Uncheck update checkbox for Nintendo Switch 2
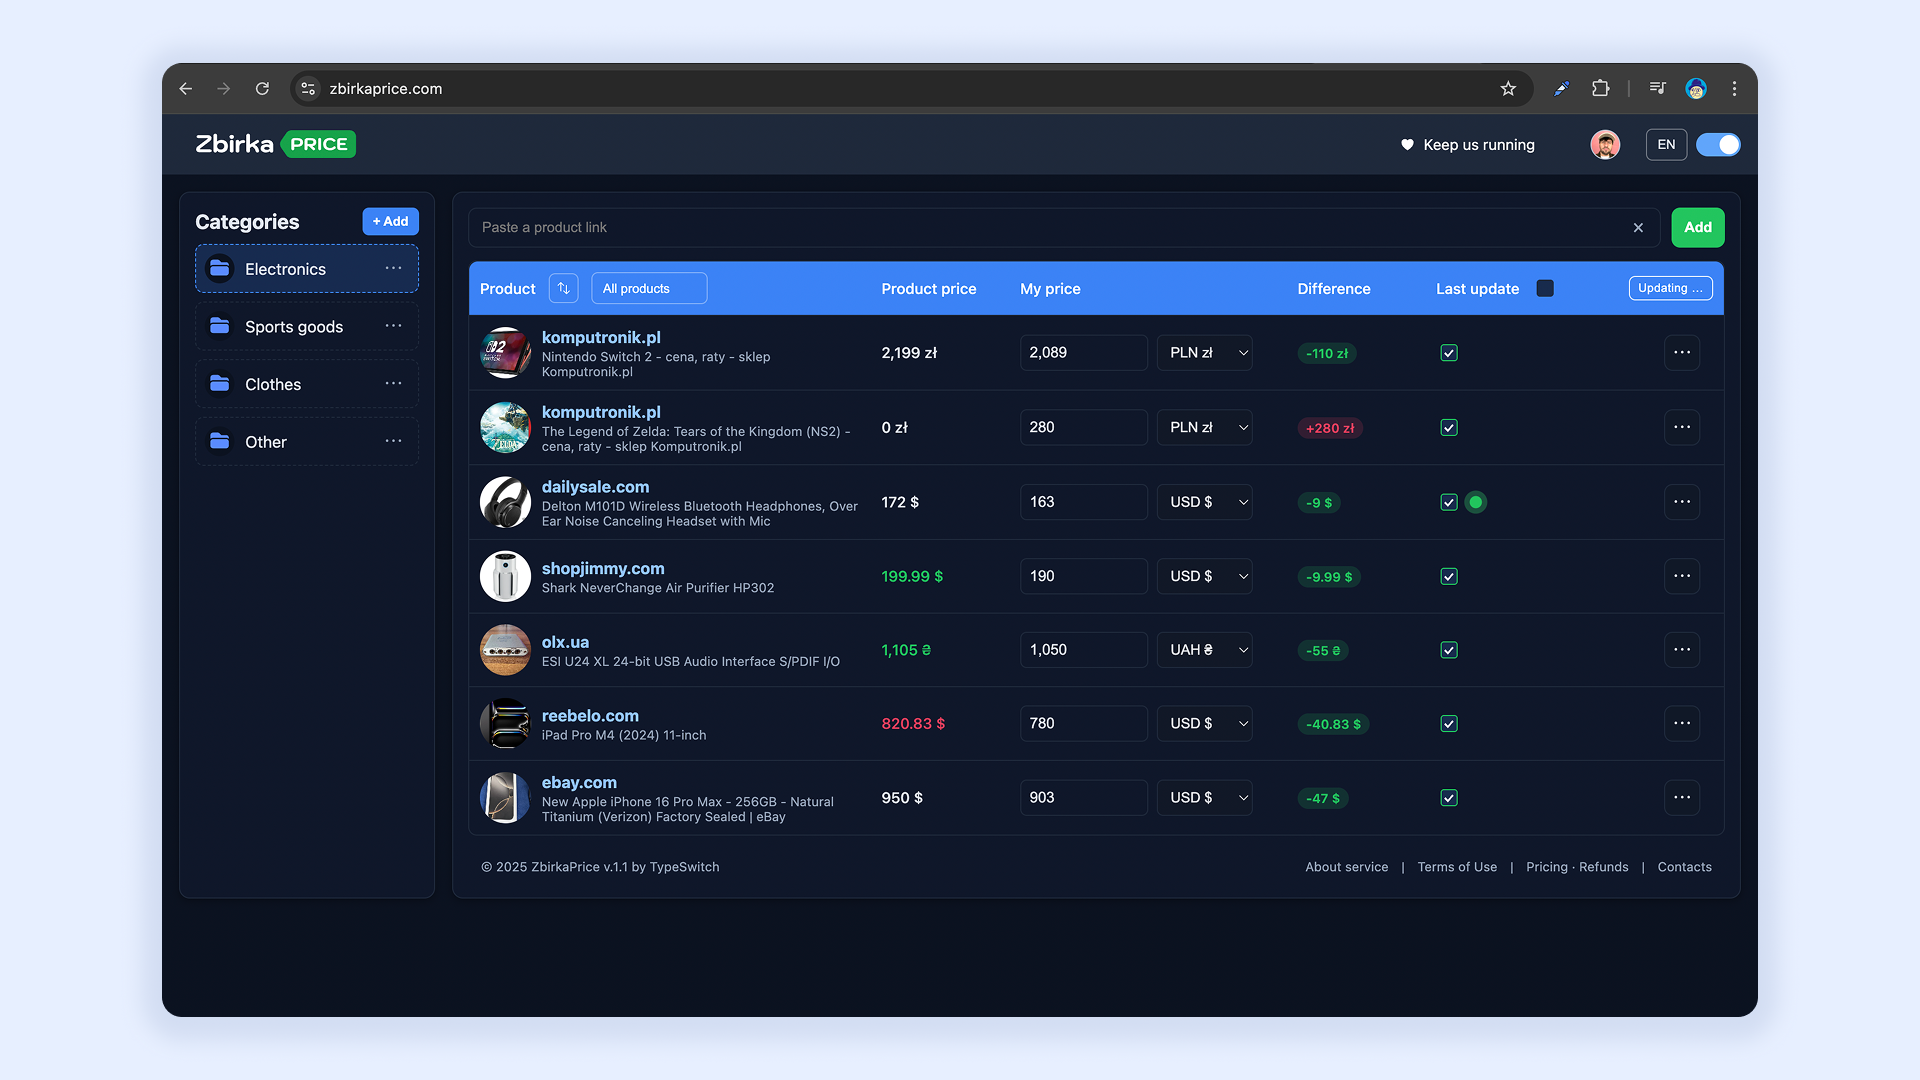 coord(1449,353)
